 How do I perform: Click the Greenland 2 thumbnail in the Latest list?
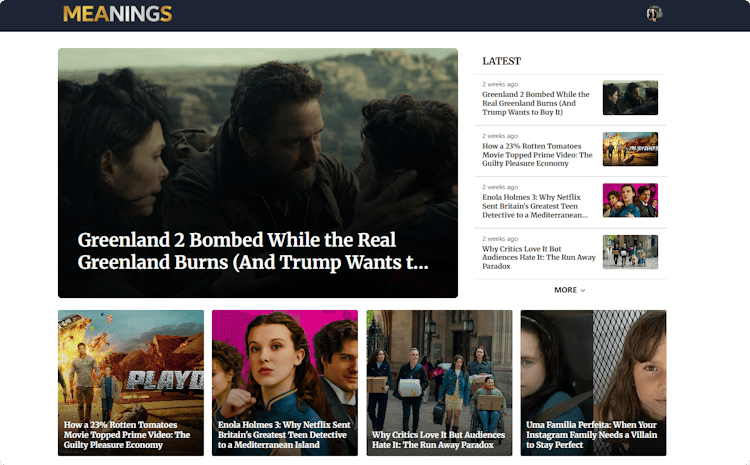click(x=630, y=98)
